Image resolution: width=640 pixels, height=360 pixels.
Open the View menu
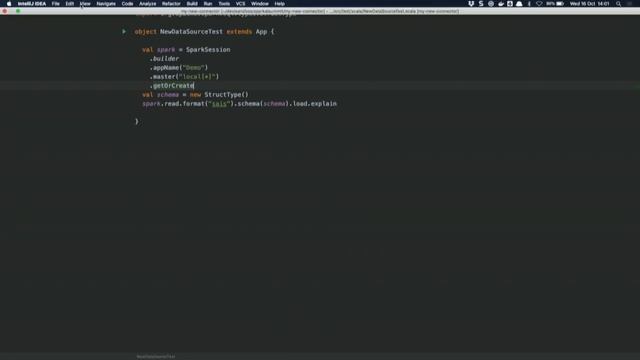coord(85,4)
